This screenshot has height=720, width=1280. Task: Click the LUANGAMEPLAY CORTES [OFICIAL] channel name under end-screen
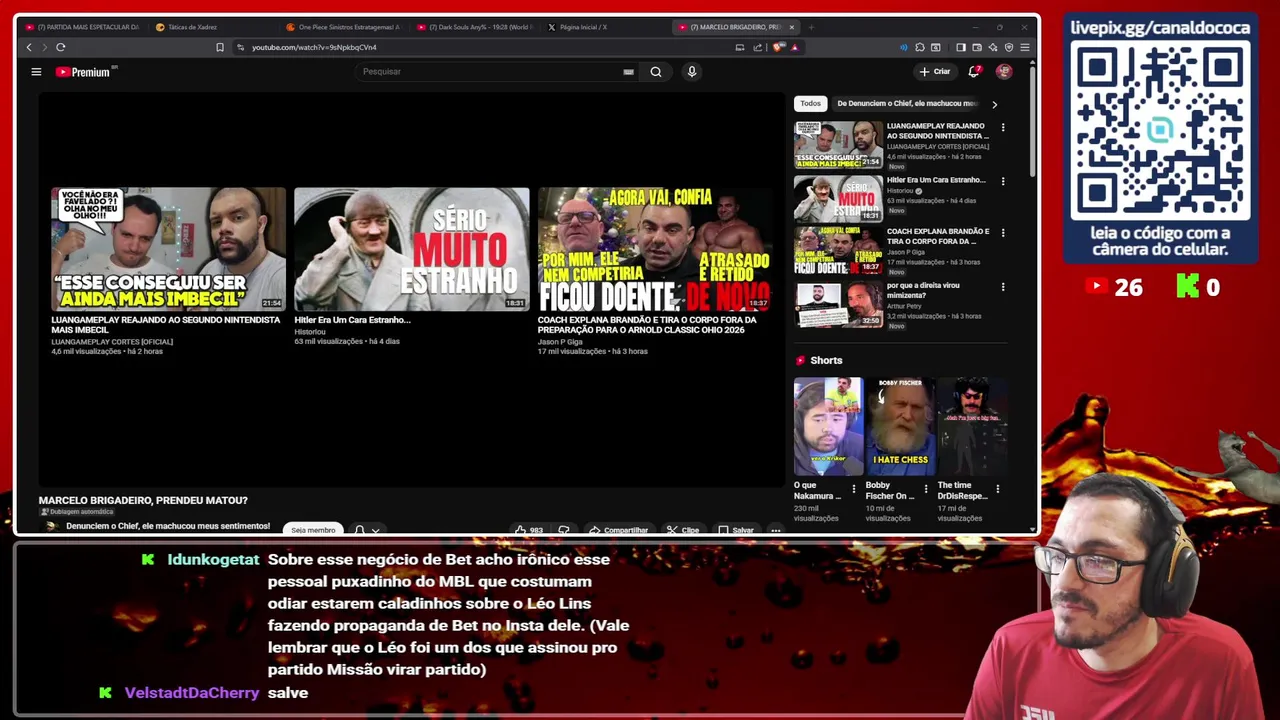point(112,342)
